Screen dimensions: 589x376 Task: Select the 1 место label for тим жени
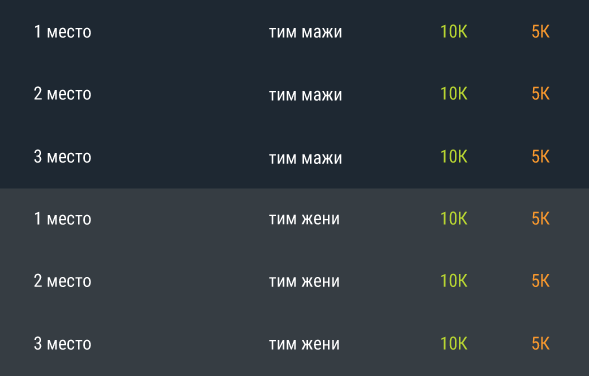63,219
